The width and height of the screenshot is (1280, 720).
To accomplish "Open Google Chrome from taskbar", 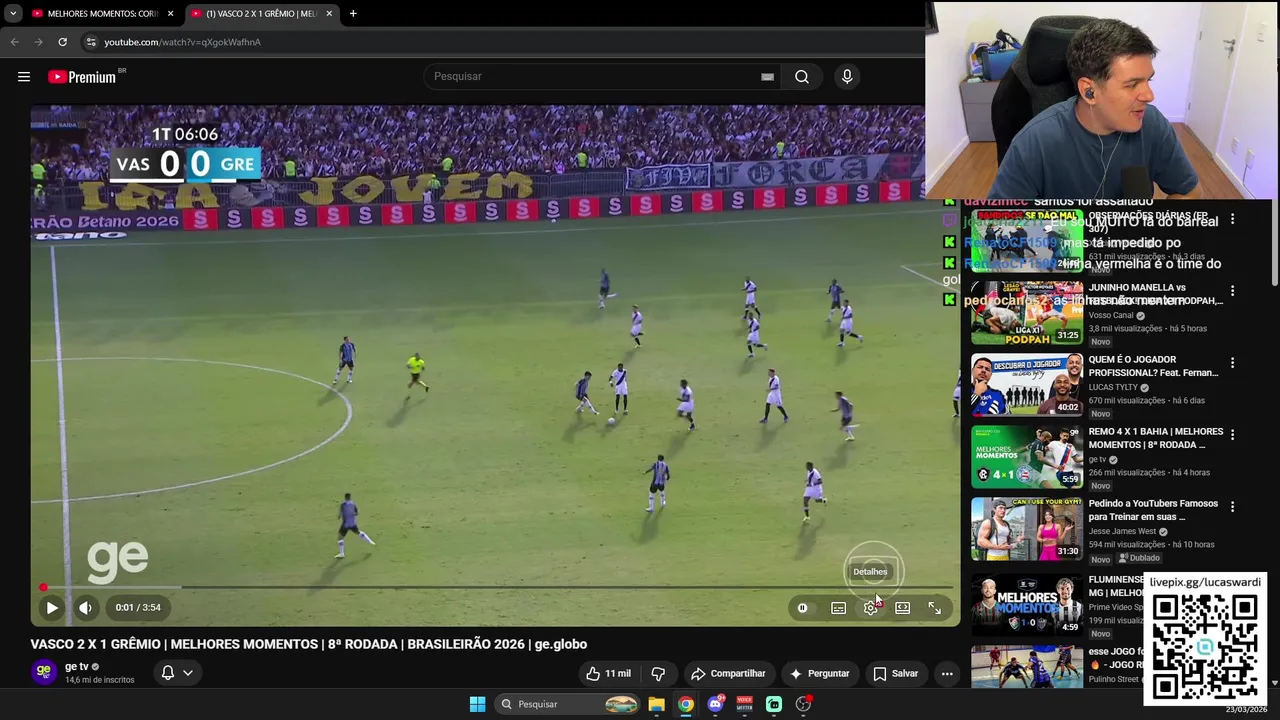I will point(685,704).
